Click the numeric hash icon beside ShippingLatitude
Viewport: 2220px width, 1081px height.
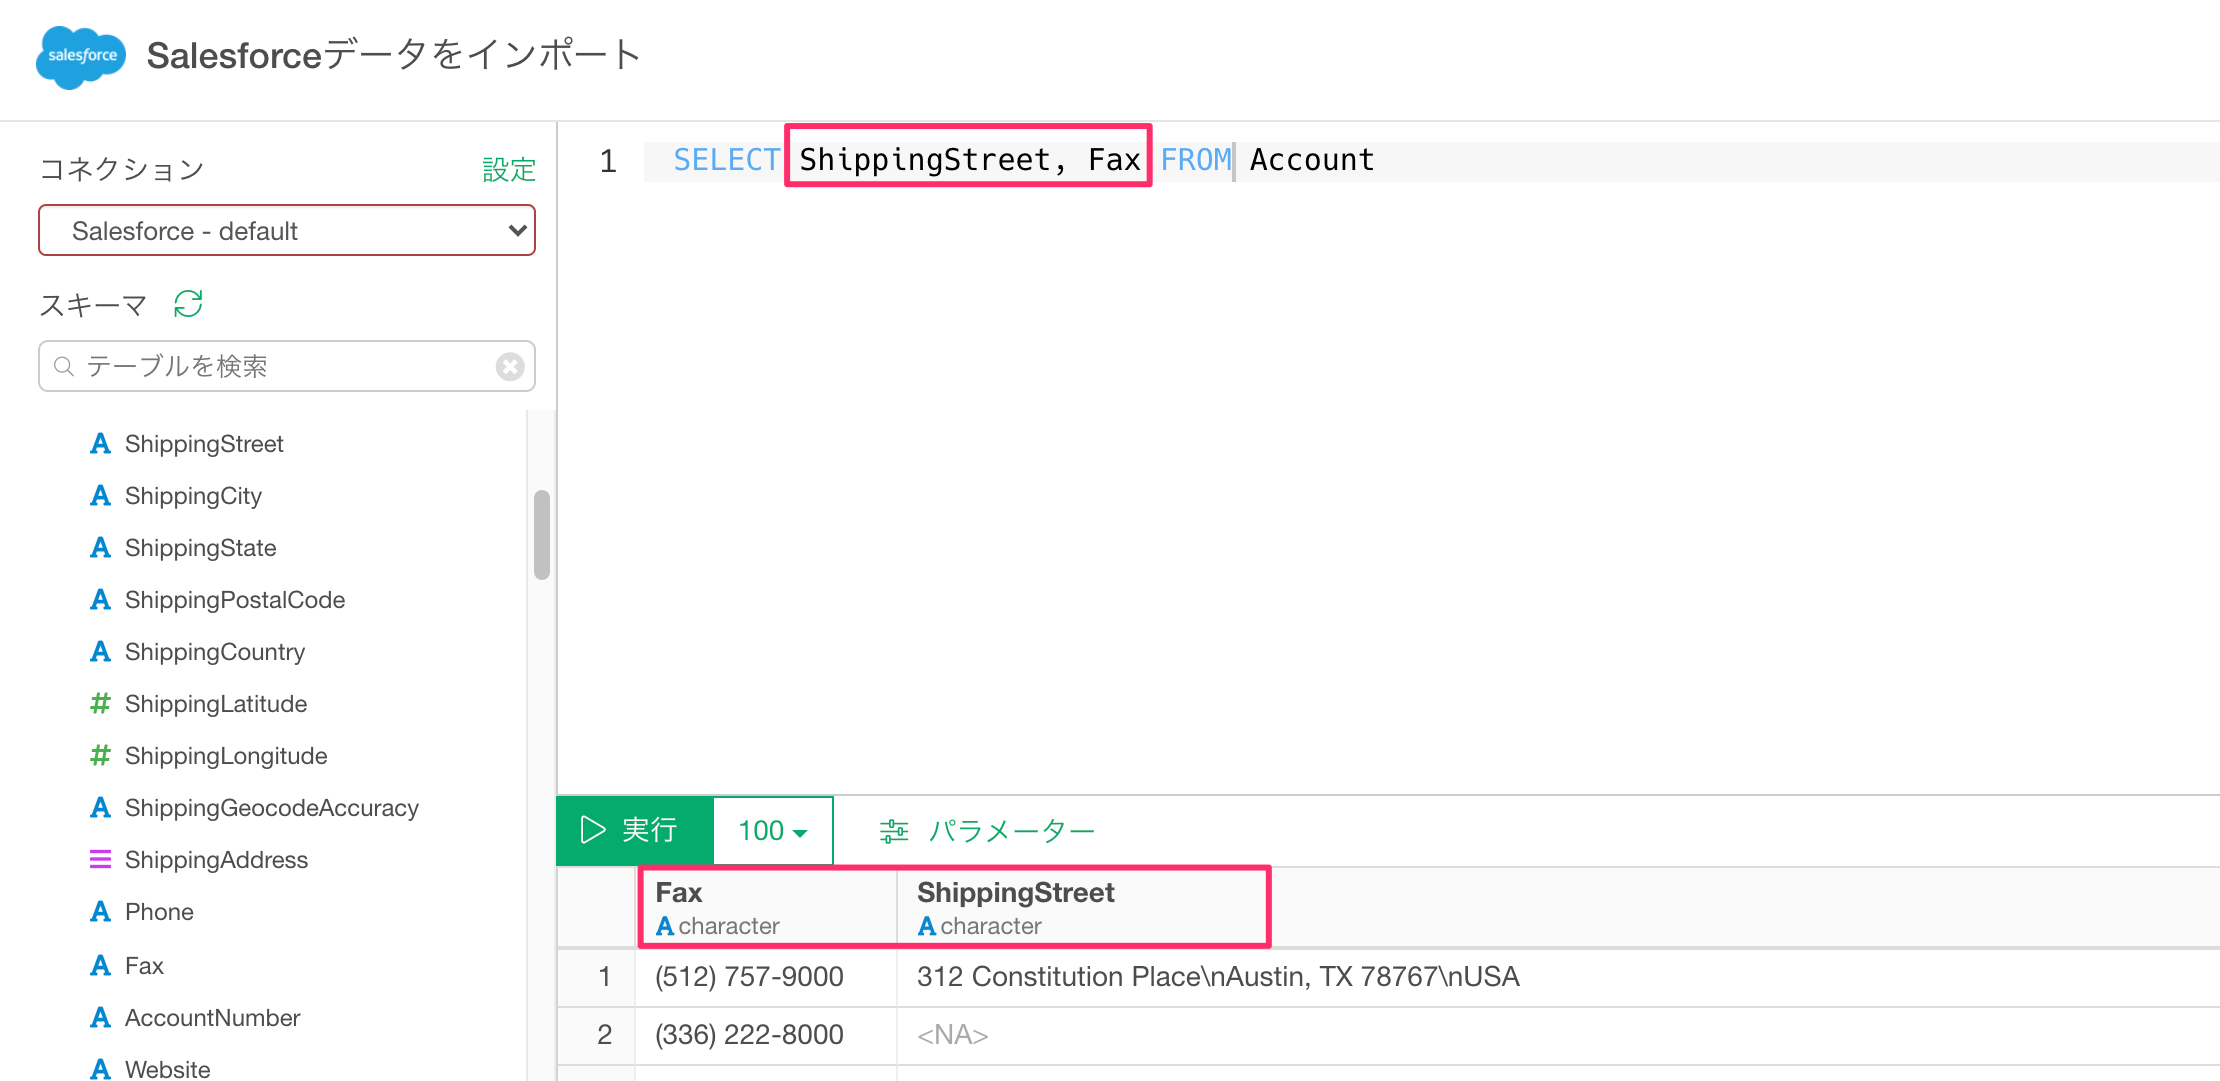click(x=100, y=704)
